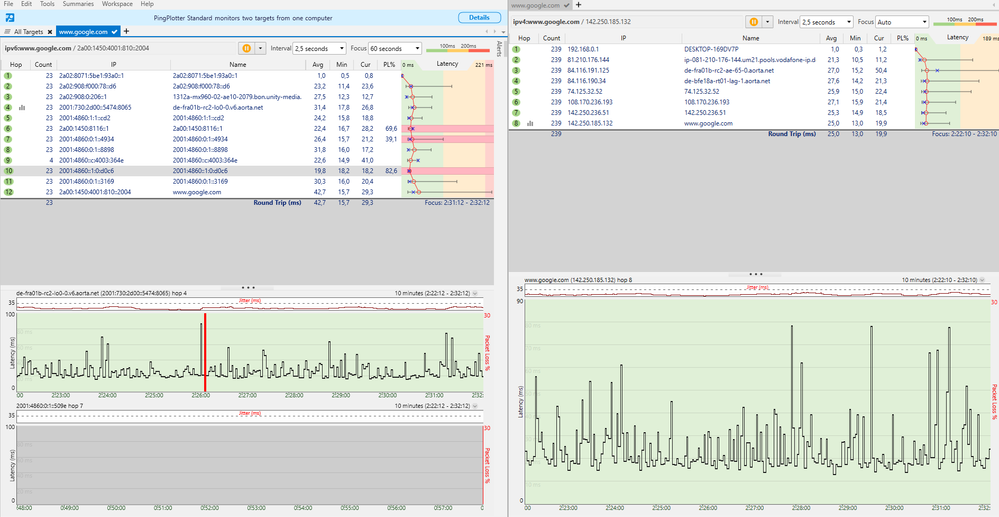
Task: Expand the arrow next to the ipv6 pause button
Action: 261,47
